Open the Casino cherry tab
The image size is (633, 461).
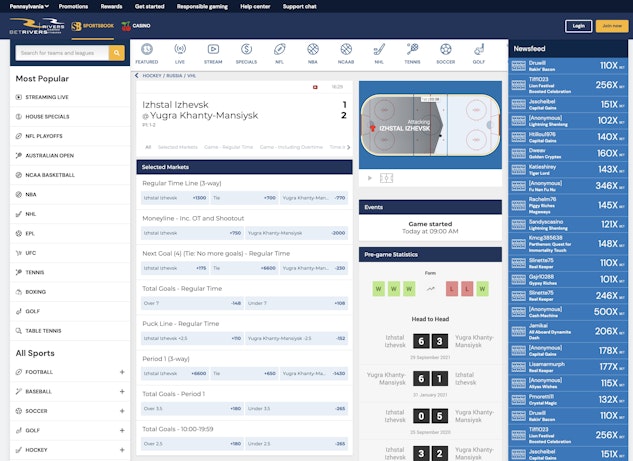[136, 26]
